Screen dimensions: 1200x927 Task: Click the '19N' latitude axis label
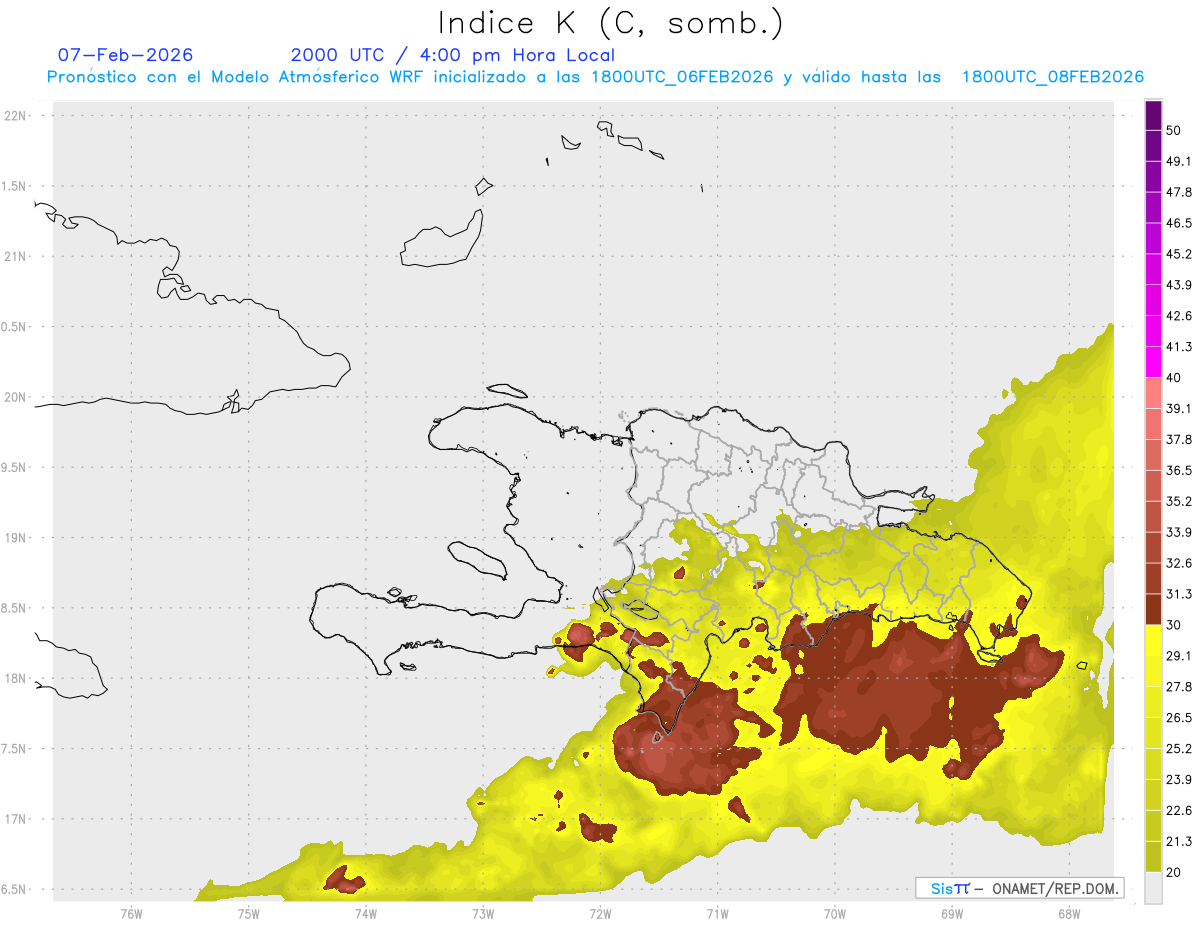tap(16, 538)
